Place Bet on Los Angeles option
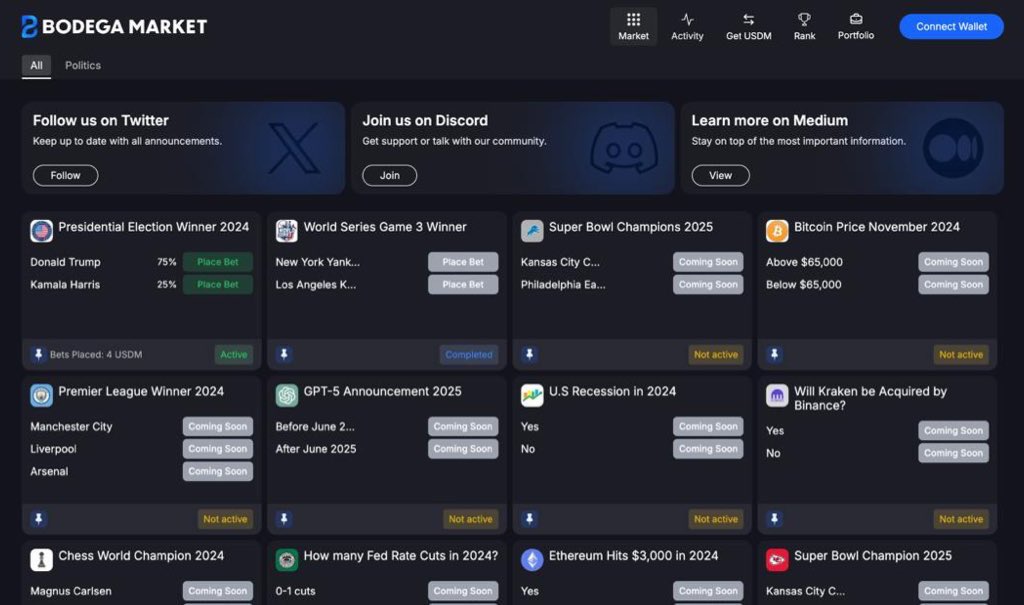Screen dimensions: 1024x605 [x=463, y=284]
